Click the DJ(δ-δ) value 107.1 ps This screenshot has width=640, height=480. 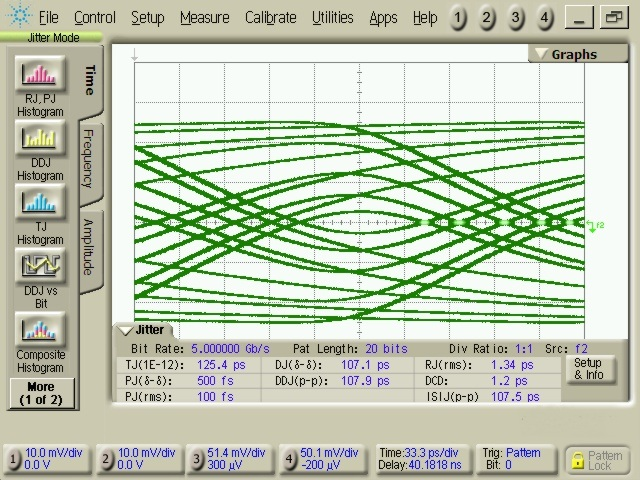click(x=365, y=365)
